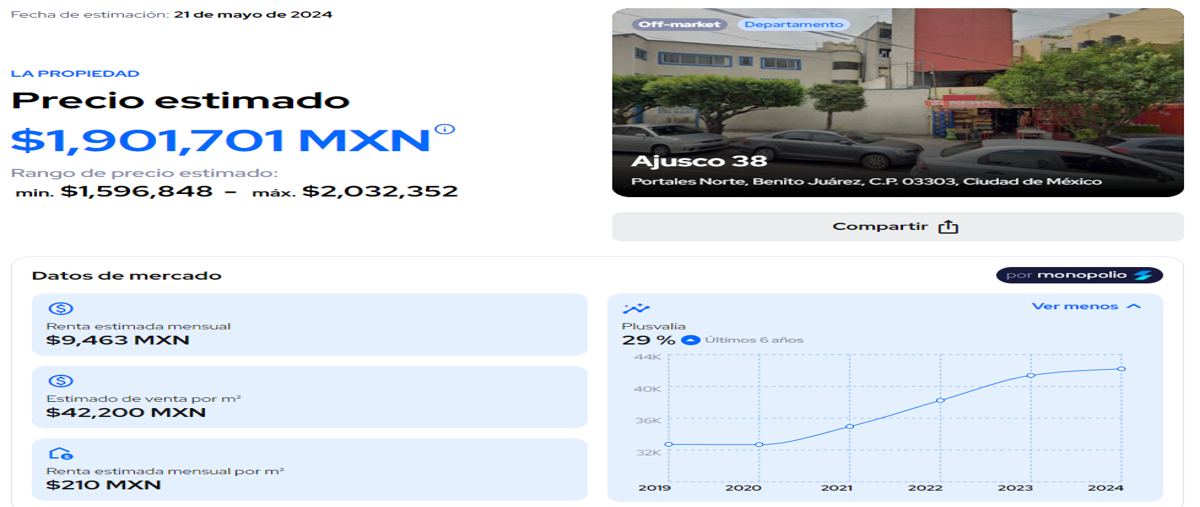Select the Off-market tag
1200x507 pixels.
[x=680, y=24]
